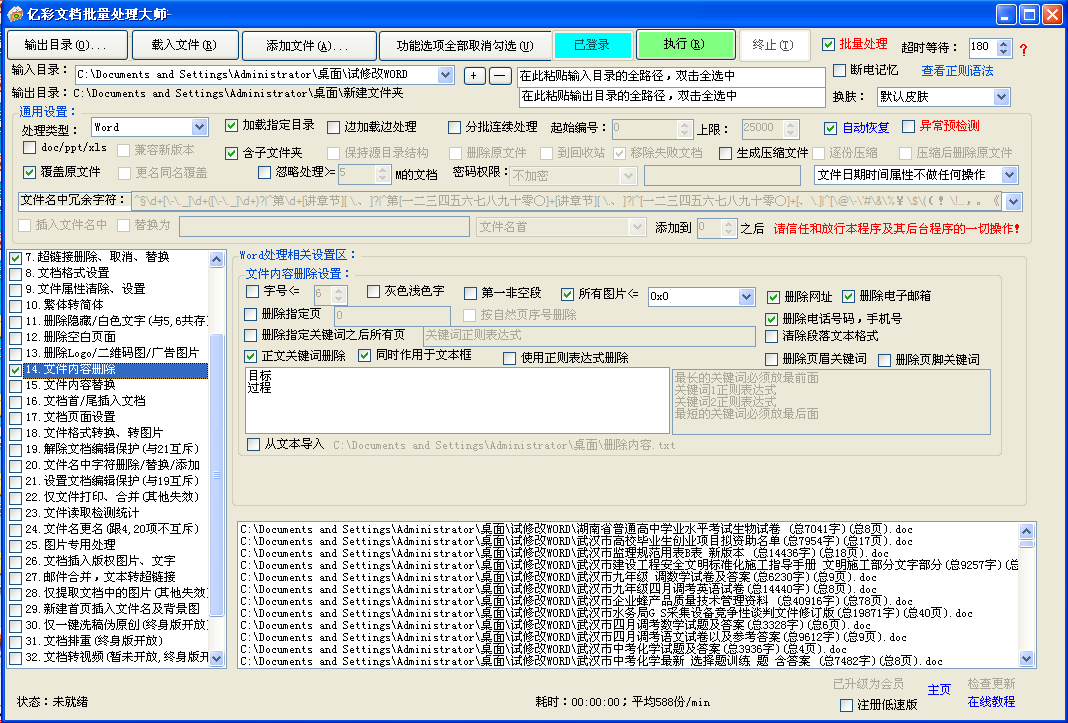The image size is (1068, 723).
Task: Toggle the 同时作用于文本框 checkbox
Action: tap(364, 356)
